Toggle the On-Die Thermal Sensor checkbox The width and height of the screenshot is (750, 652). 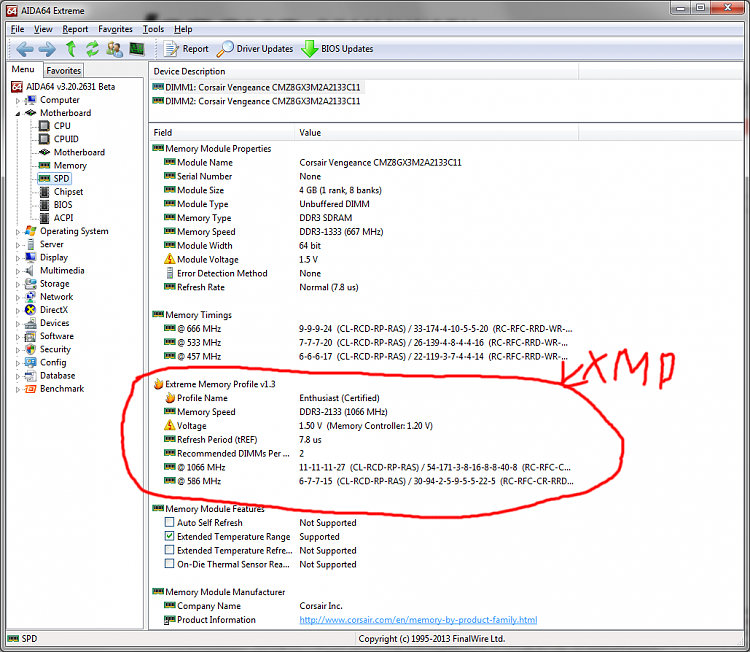click(x=169, y=564)
